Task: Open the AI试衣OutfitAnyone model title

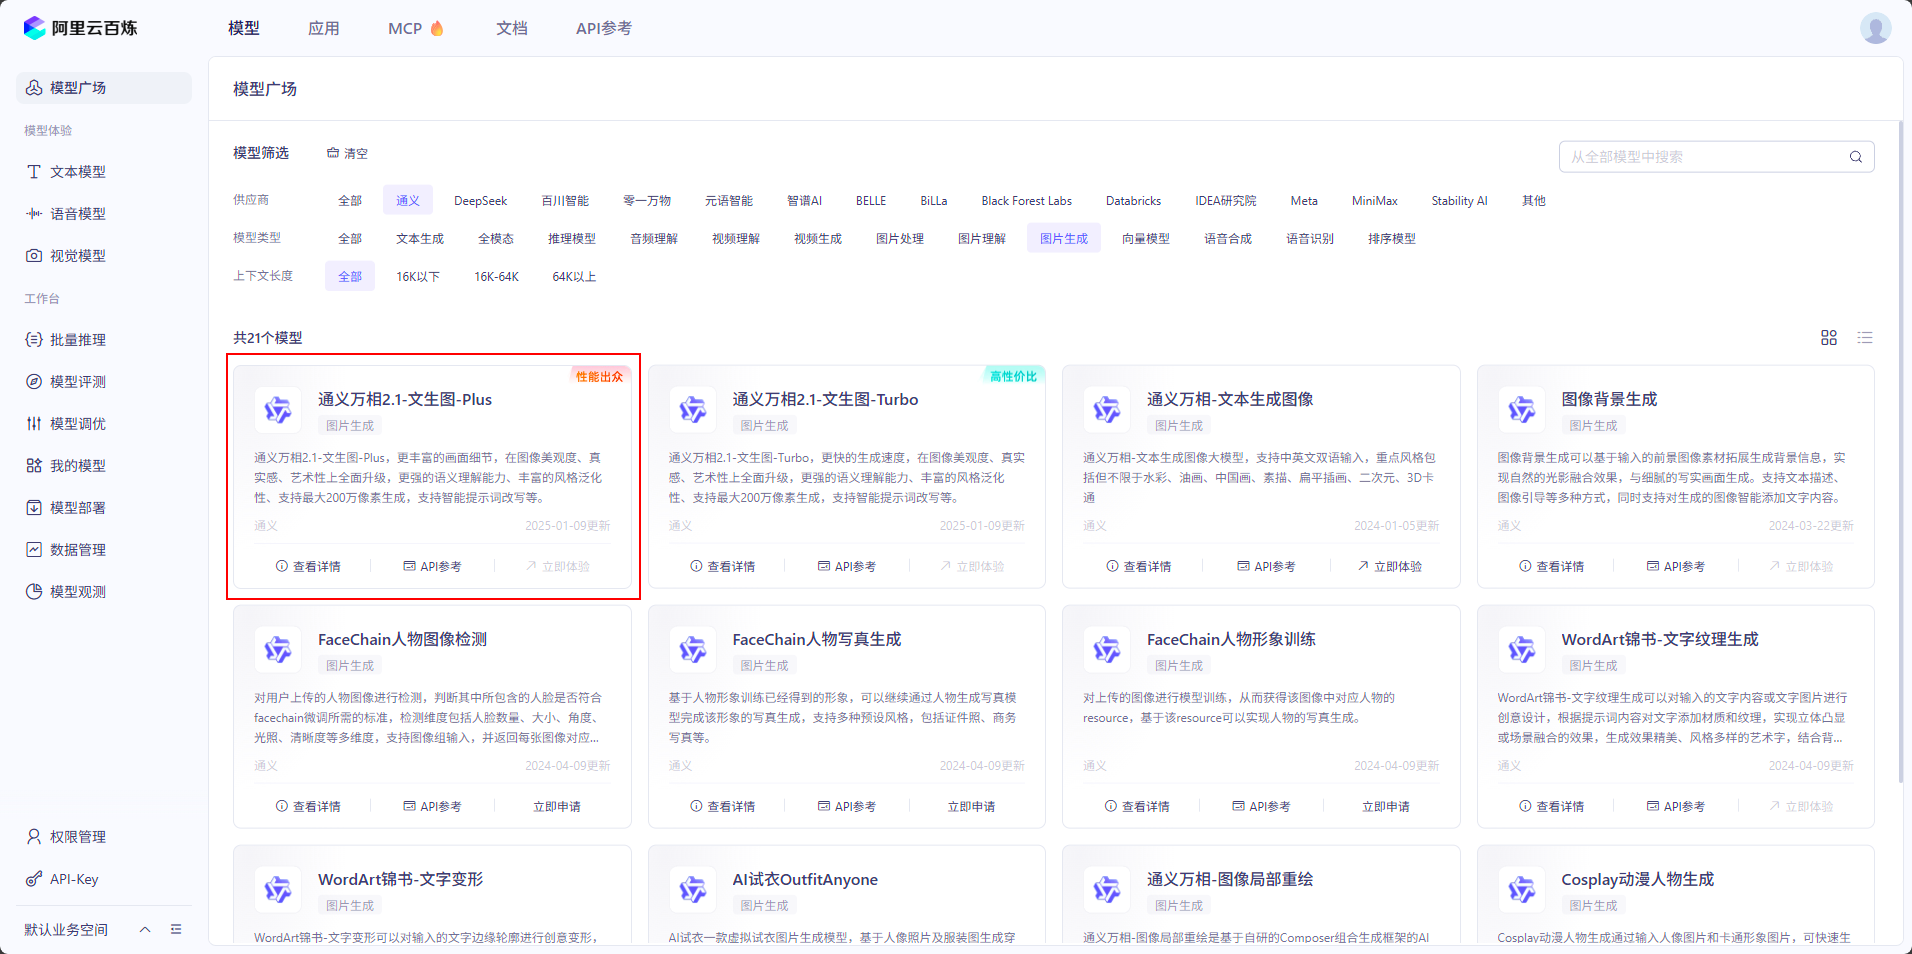Action: tap(805, 880)
